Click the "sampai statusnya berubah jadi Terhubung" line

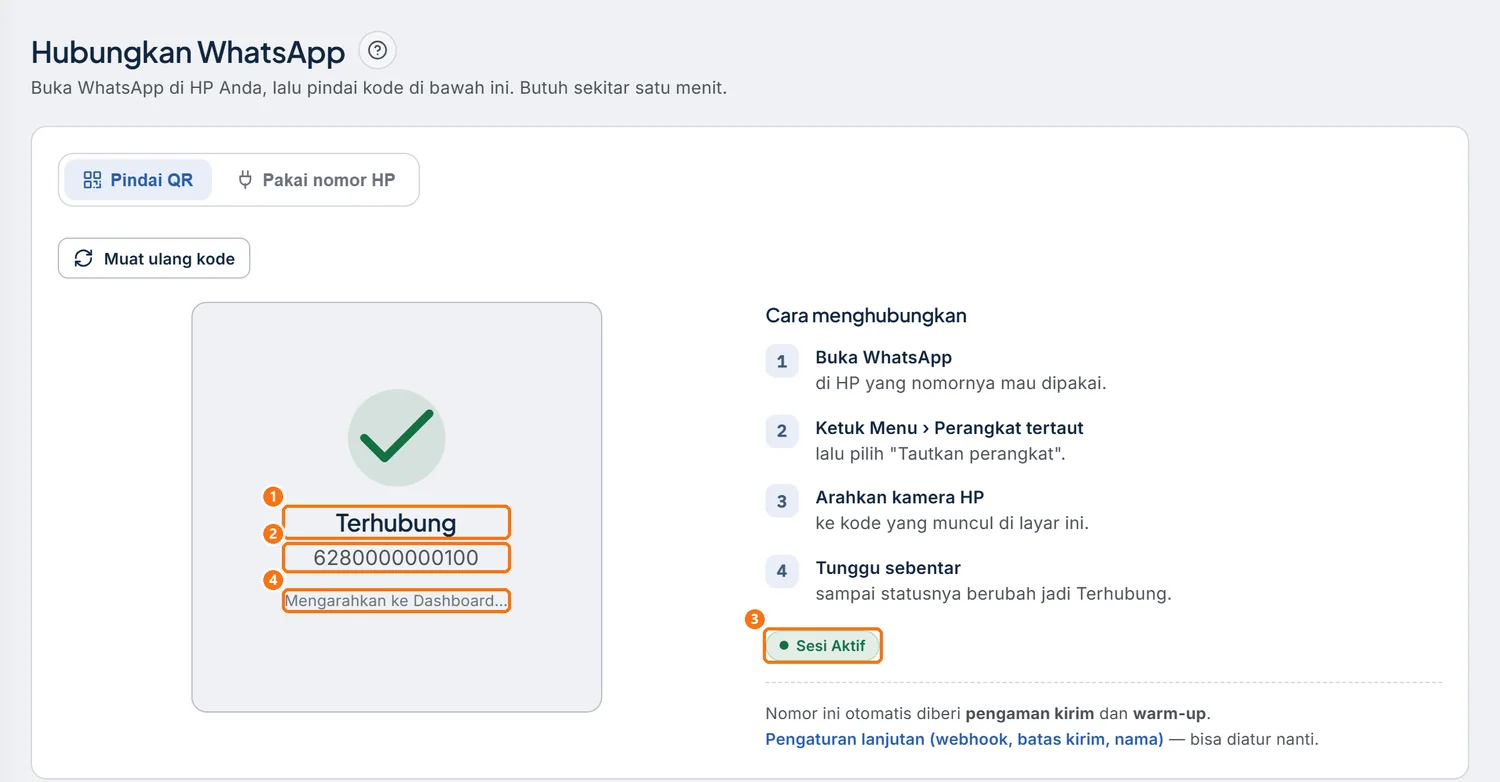pos(993,594)
